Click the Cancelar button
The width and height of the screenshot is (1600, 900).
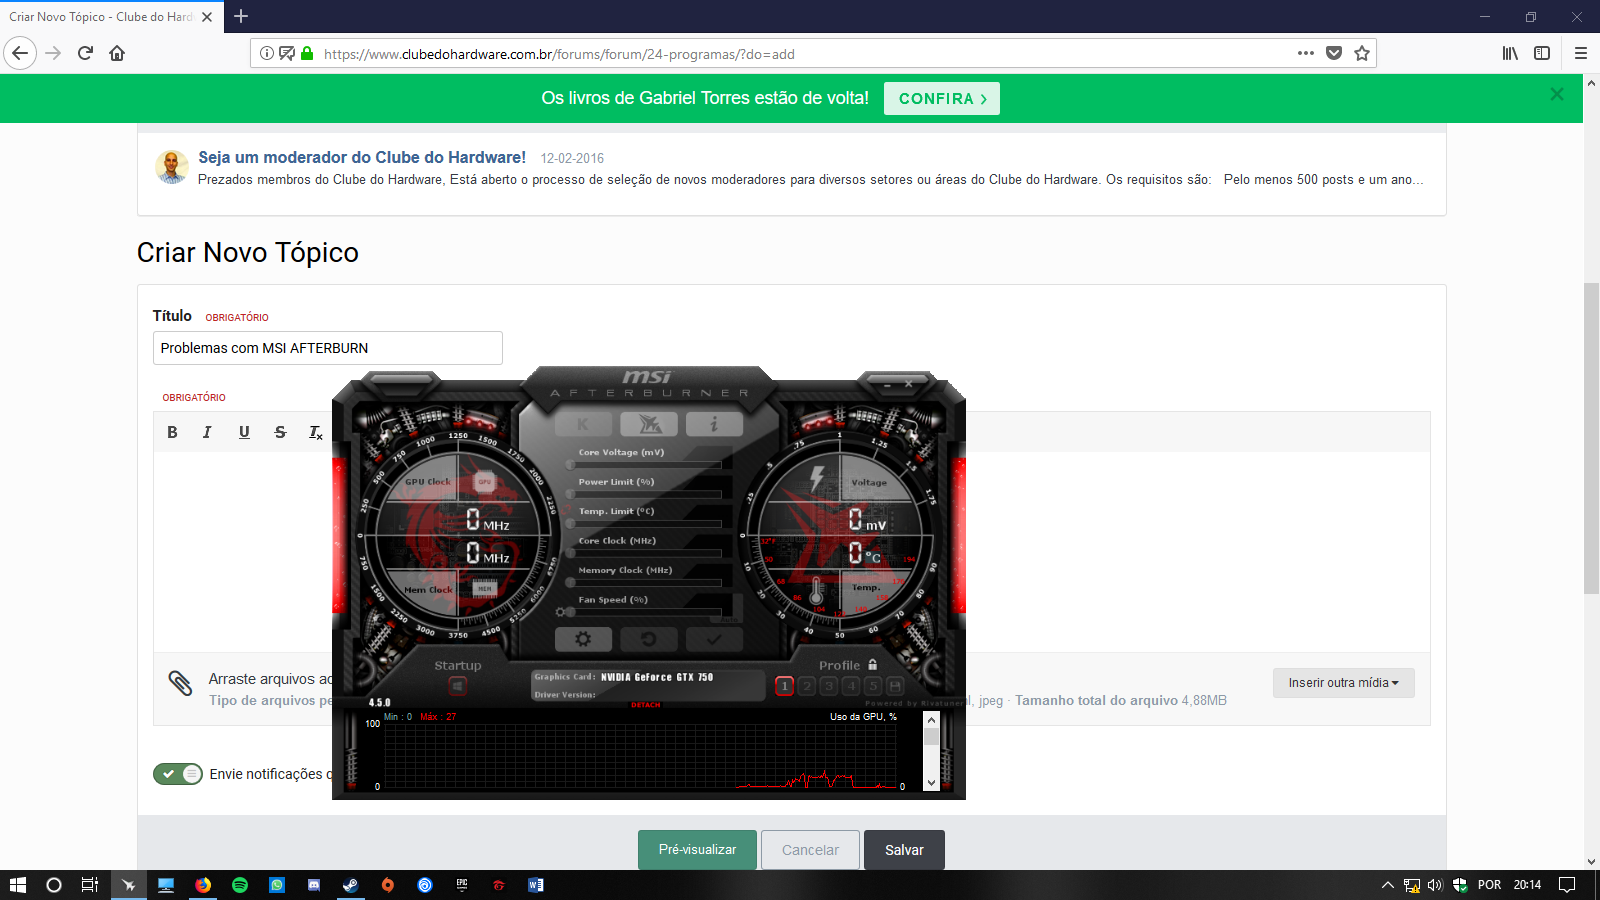(x=810, y=850)
